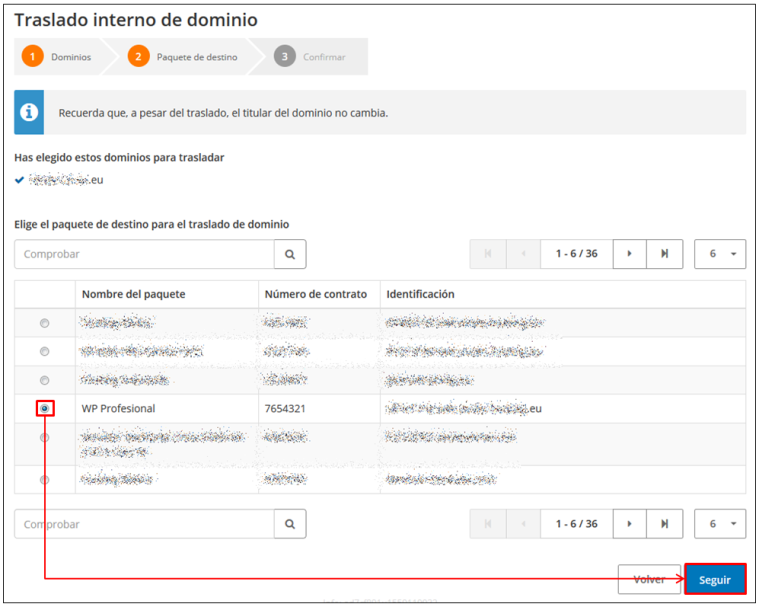This screenshot has height=607, width=759.
Task: Select radio button of third package row
Action: click(45, 380)
